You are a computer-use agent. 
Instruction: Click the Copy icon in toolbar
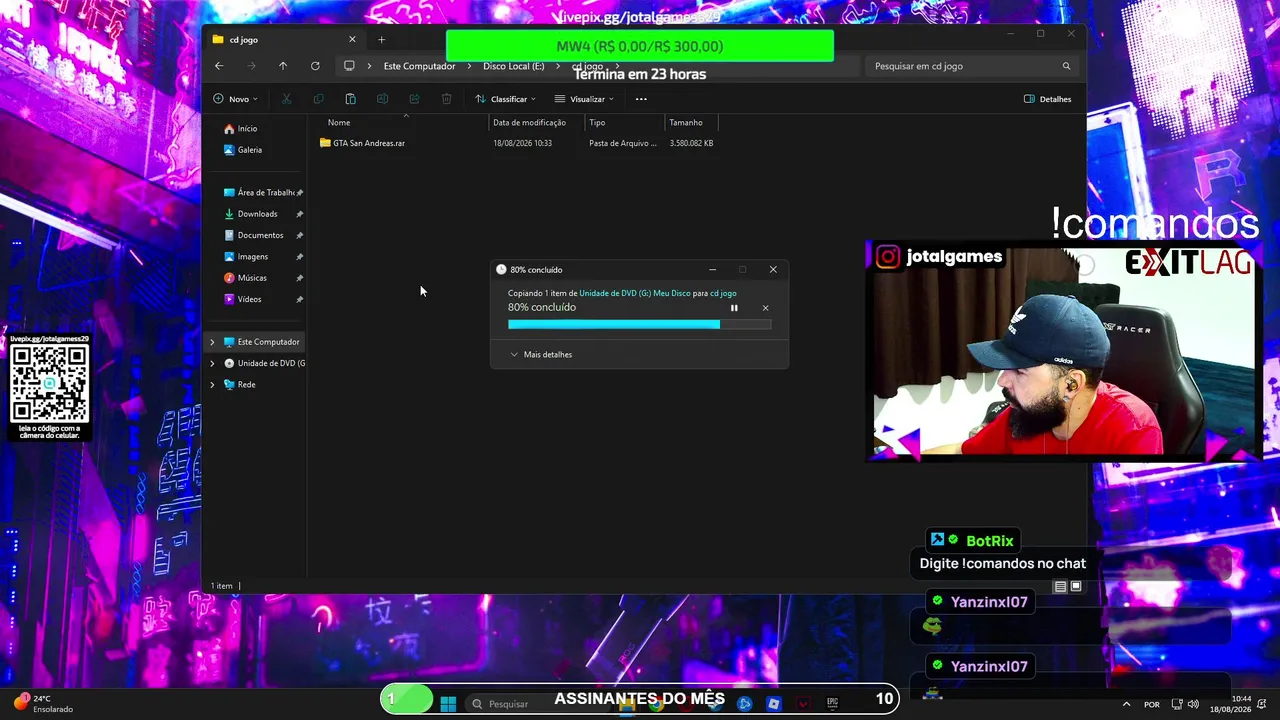click(x=318, y=99)
